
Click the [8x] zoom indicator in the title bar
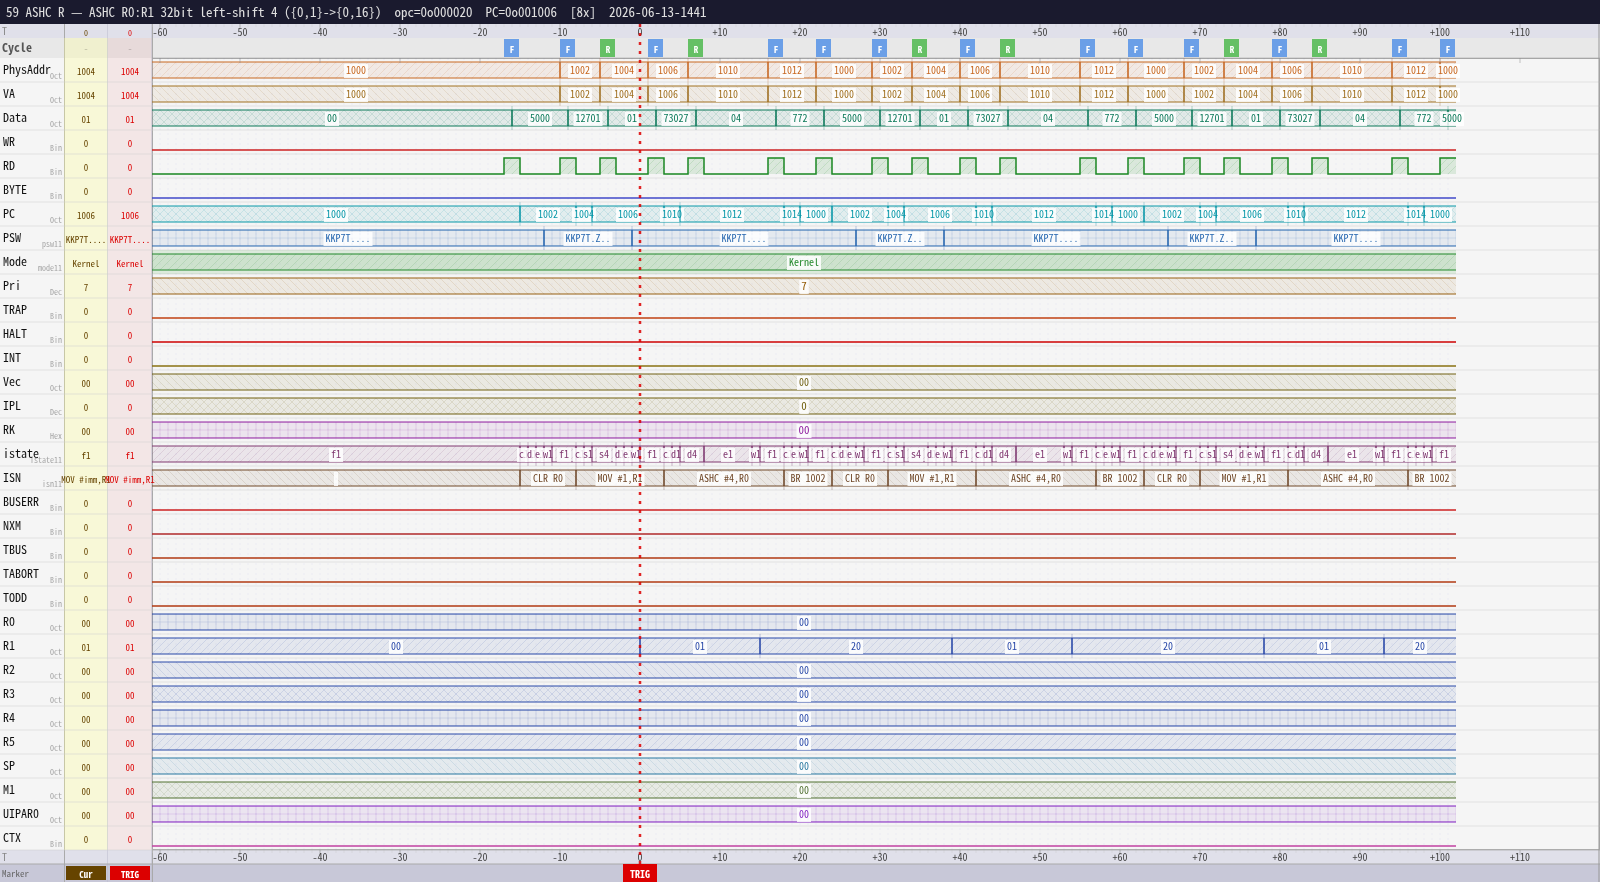[x=582, y=13]
